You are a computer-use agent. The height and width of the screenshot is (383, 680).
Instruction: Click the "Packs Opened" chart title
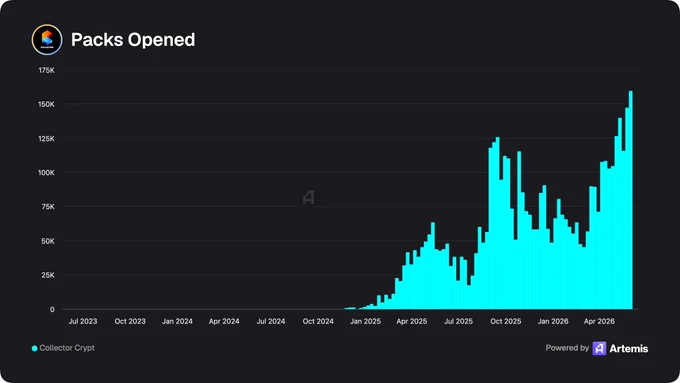click(133, 39)
